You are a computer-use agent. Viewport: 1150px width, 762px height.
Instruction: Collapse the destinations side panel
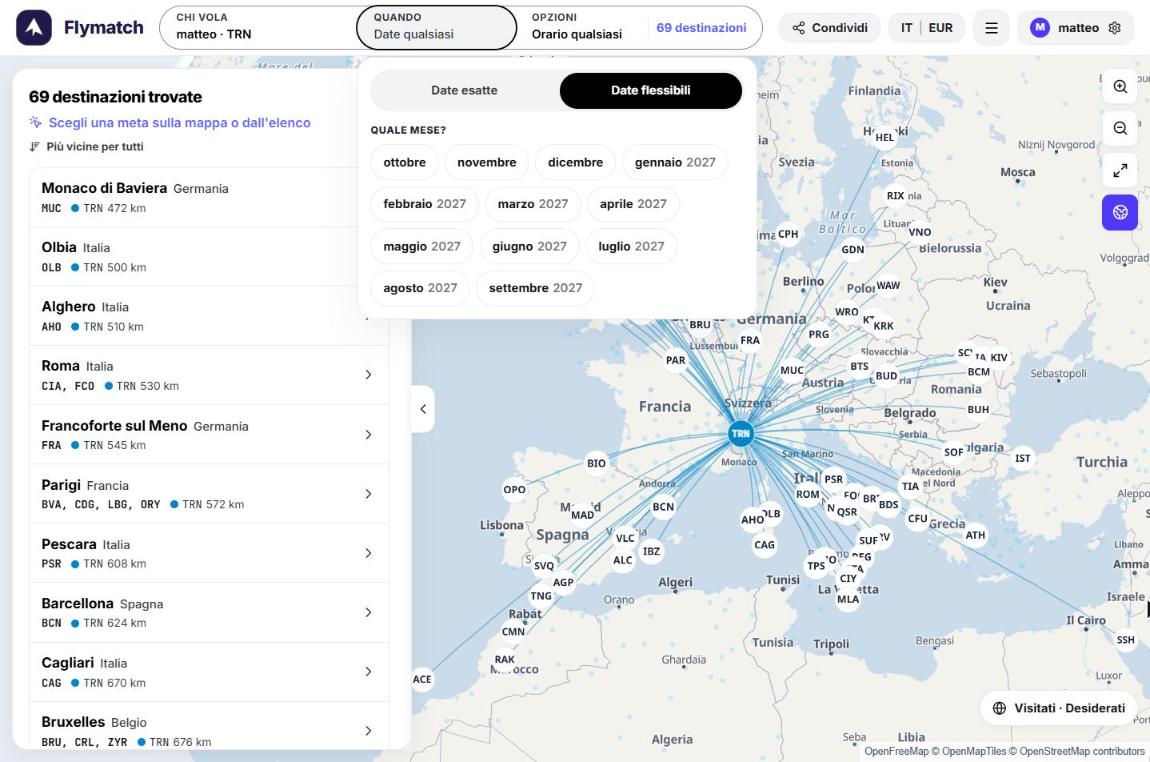pos(422,409)
